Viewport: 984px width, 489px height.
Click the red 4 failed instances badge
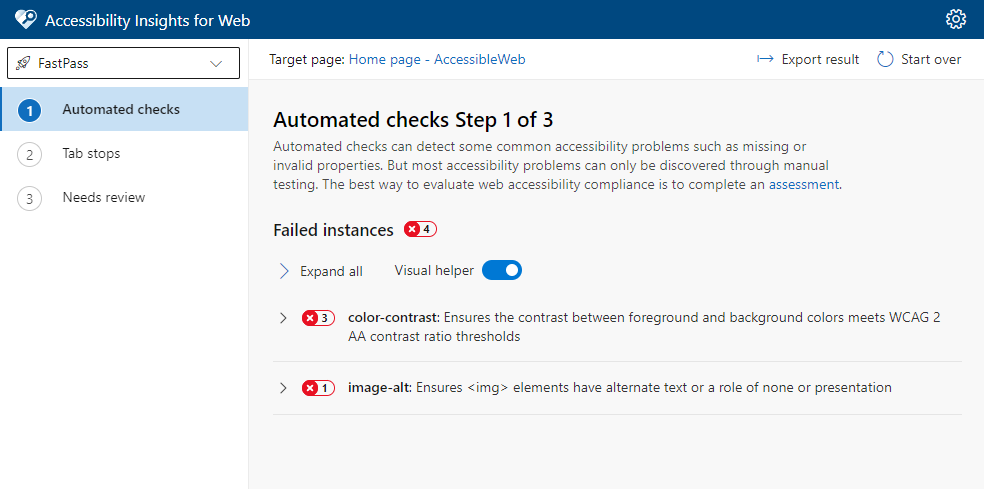click(420, 230)
